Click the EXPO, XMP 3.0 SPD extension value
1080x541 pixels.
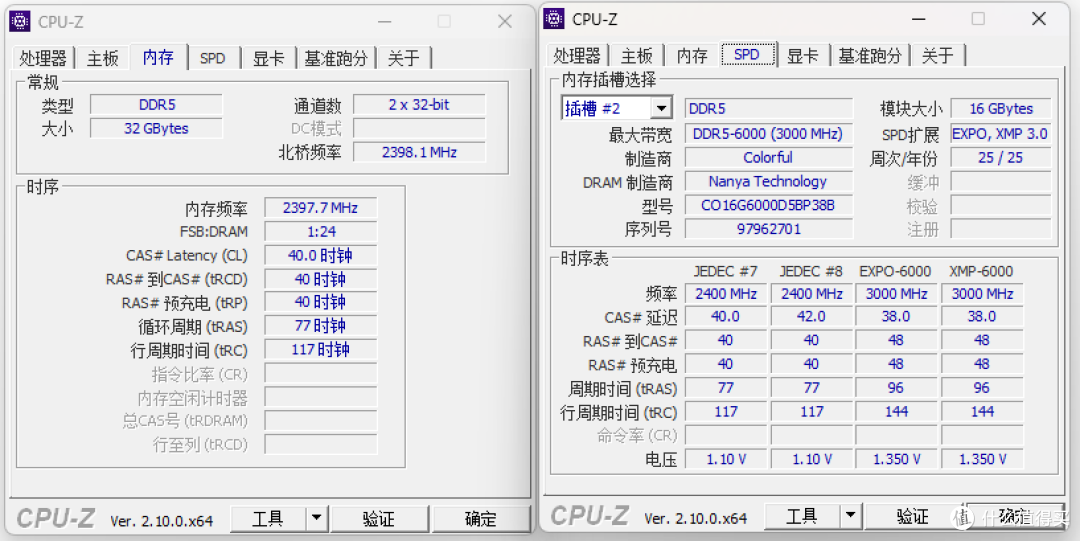1001,134
